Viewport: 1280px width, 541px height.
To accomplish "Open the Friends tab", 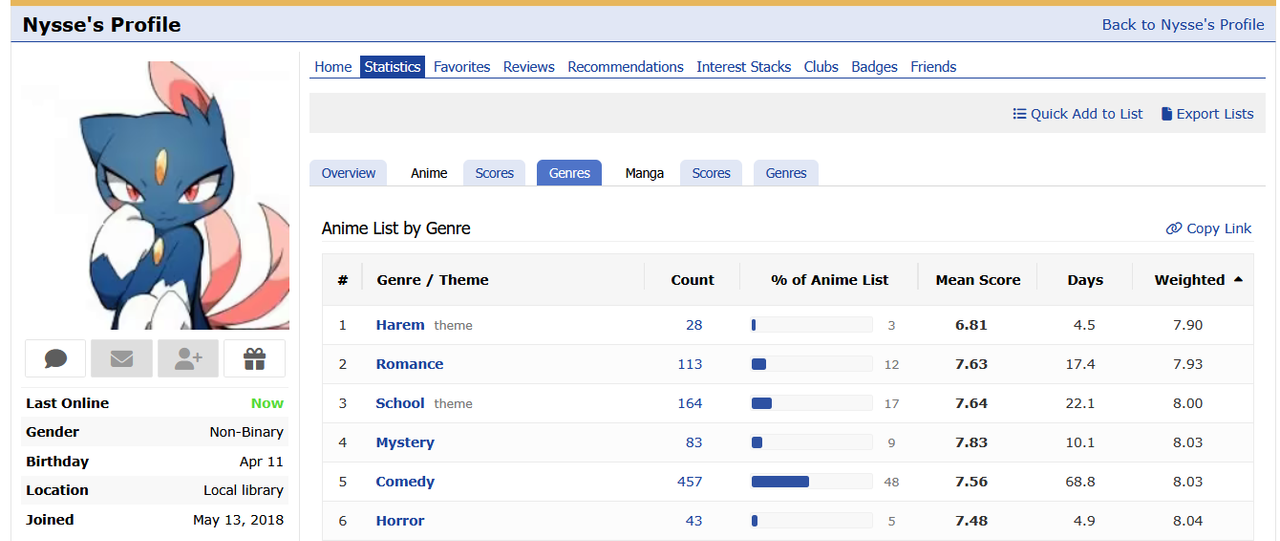I will pos(934,67).
